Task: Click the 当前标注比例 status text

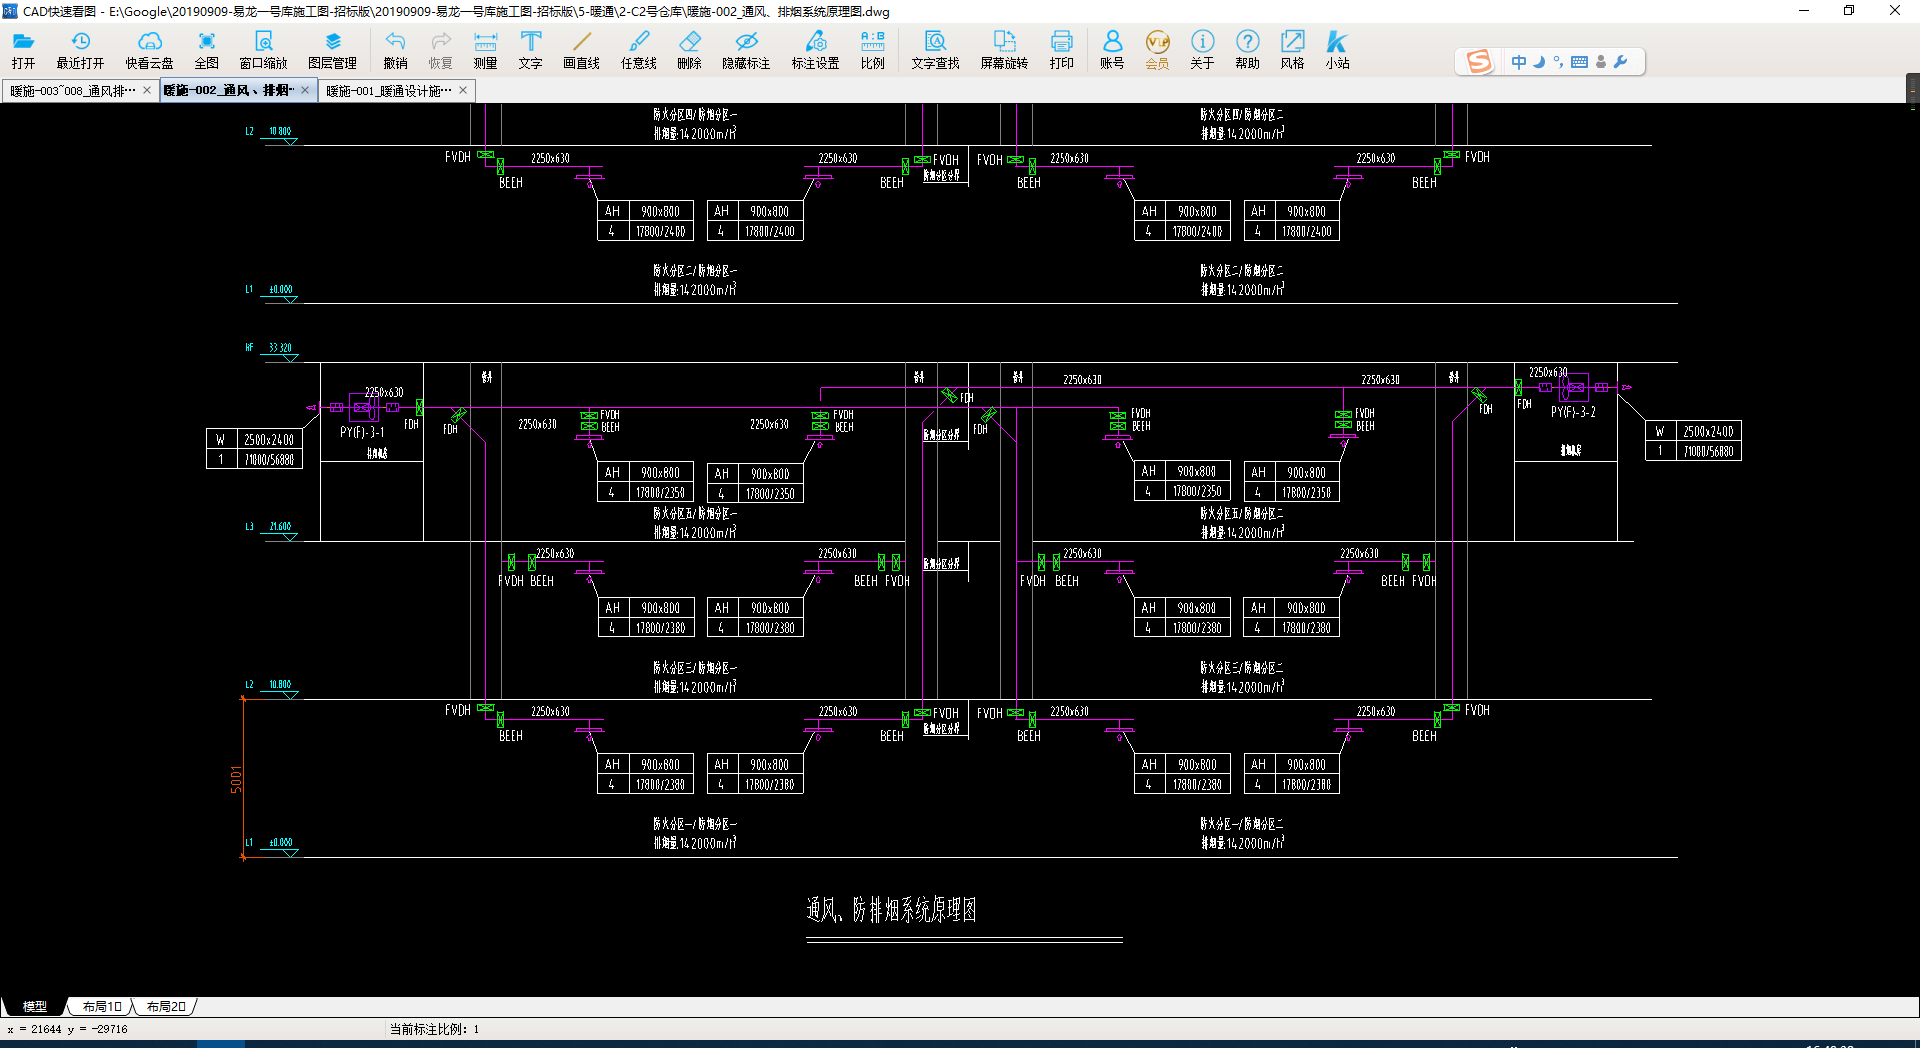Action: point(435,1029)
